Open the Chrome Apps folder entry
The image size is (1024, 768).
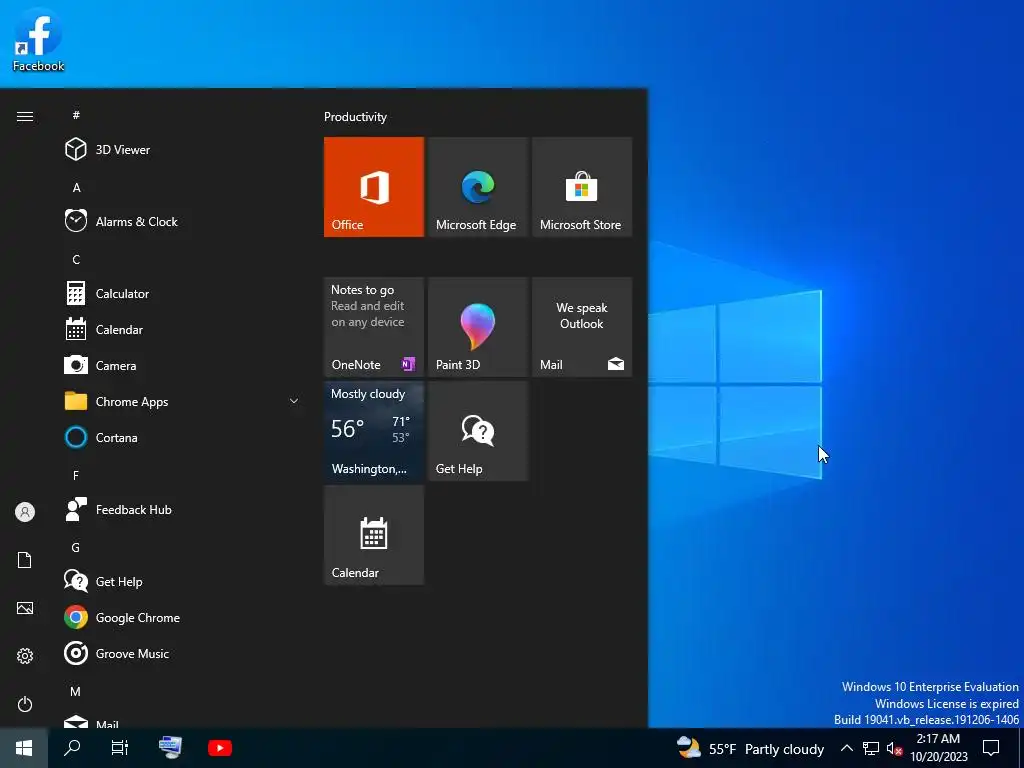pyautogui.click(x=182, y=401)
